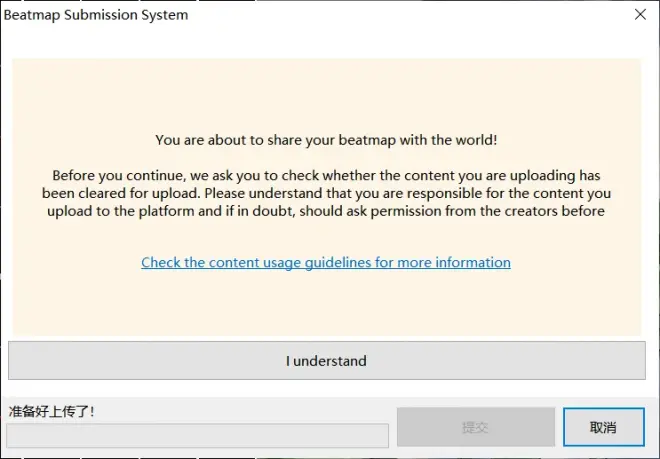Screen dimensions: 660x459
Task: Open the content usage guidelines link
Action: (x=326, y=262)
